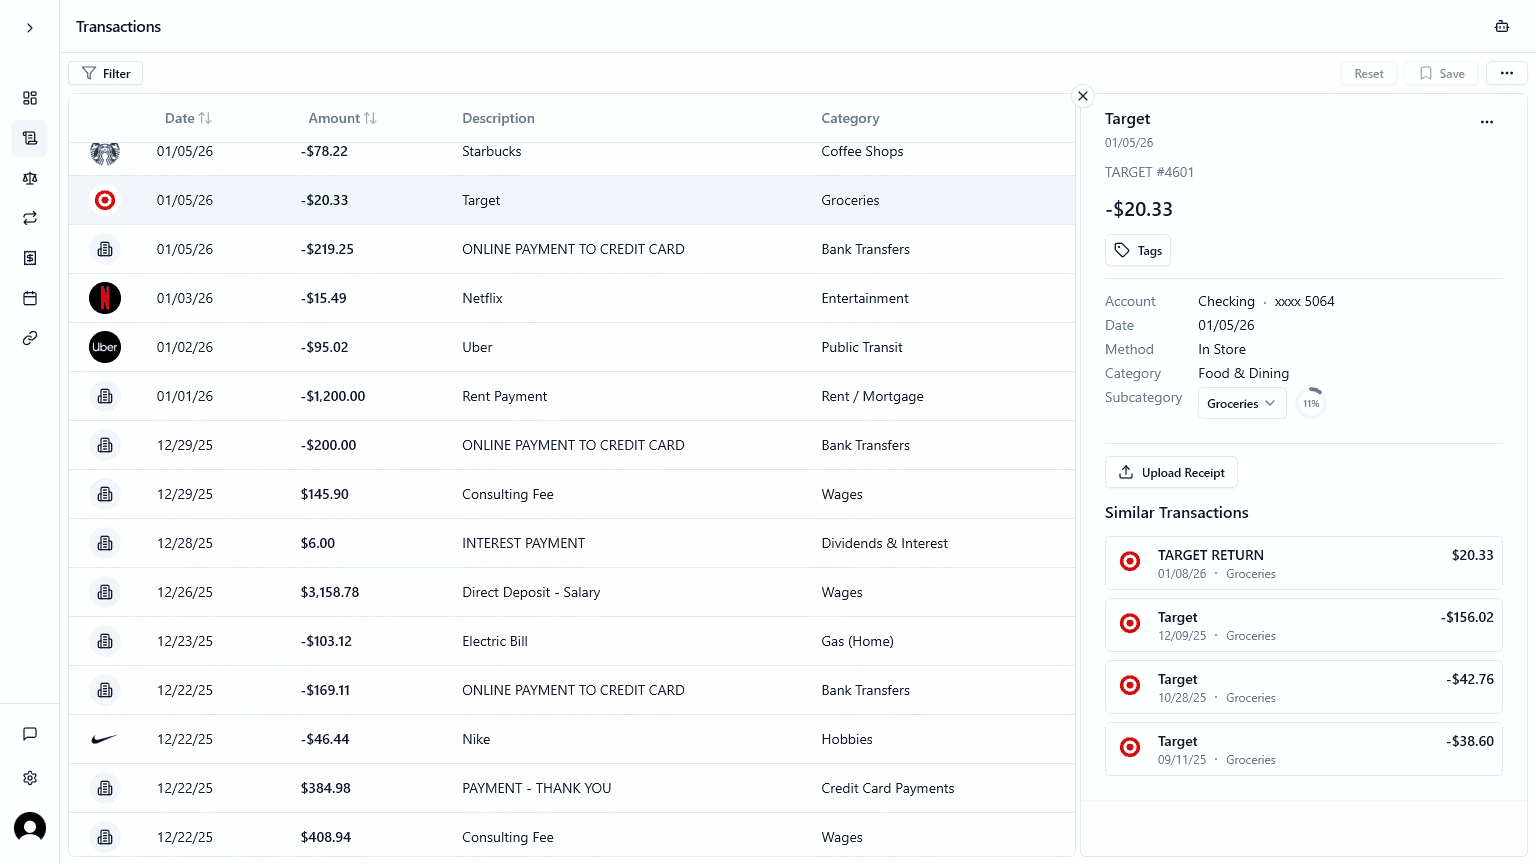
Task: Open the more-options menu on the Target detail panel
Action: click(1487, 122)
